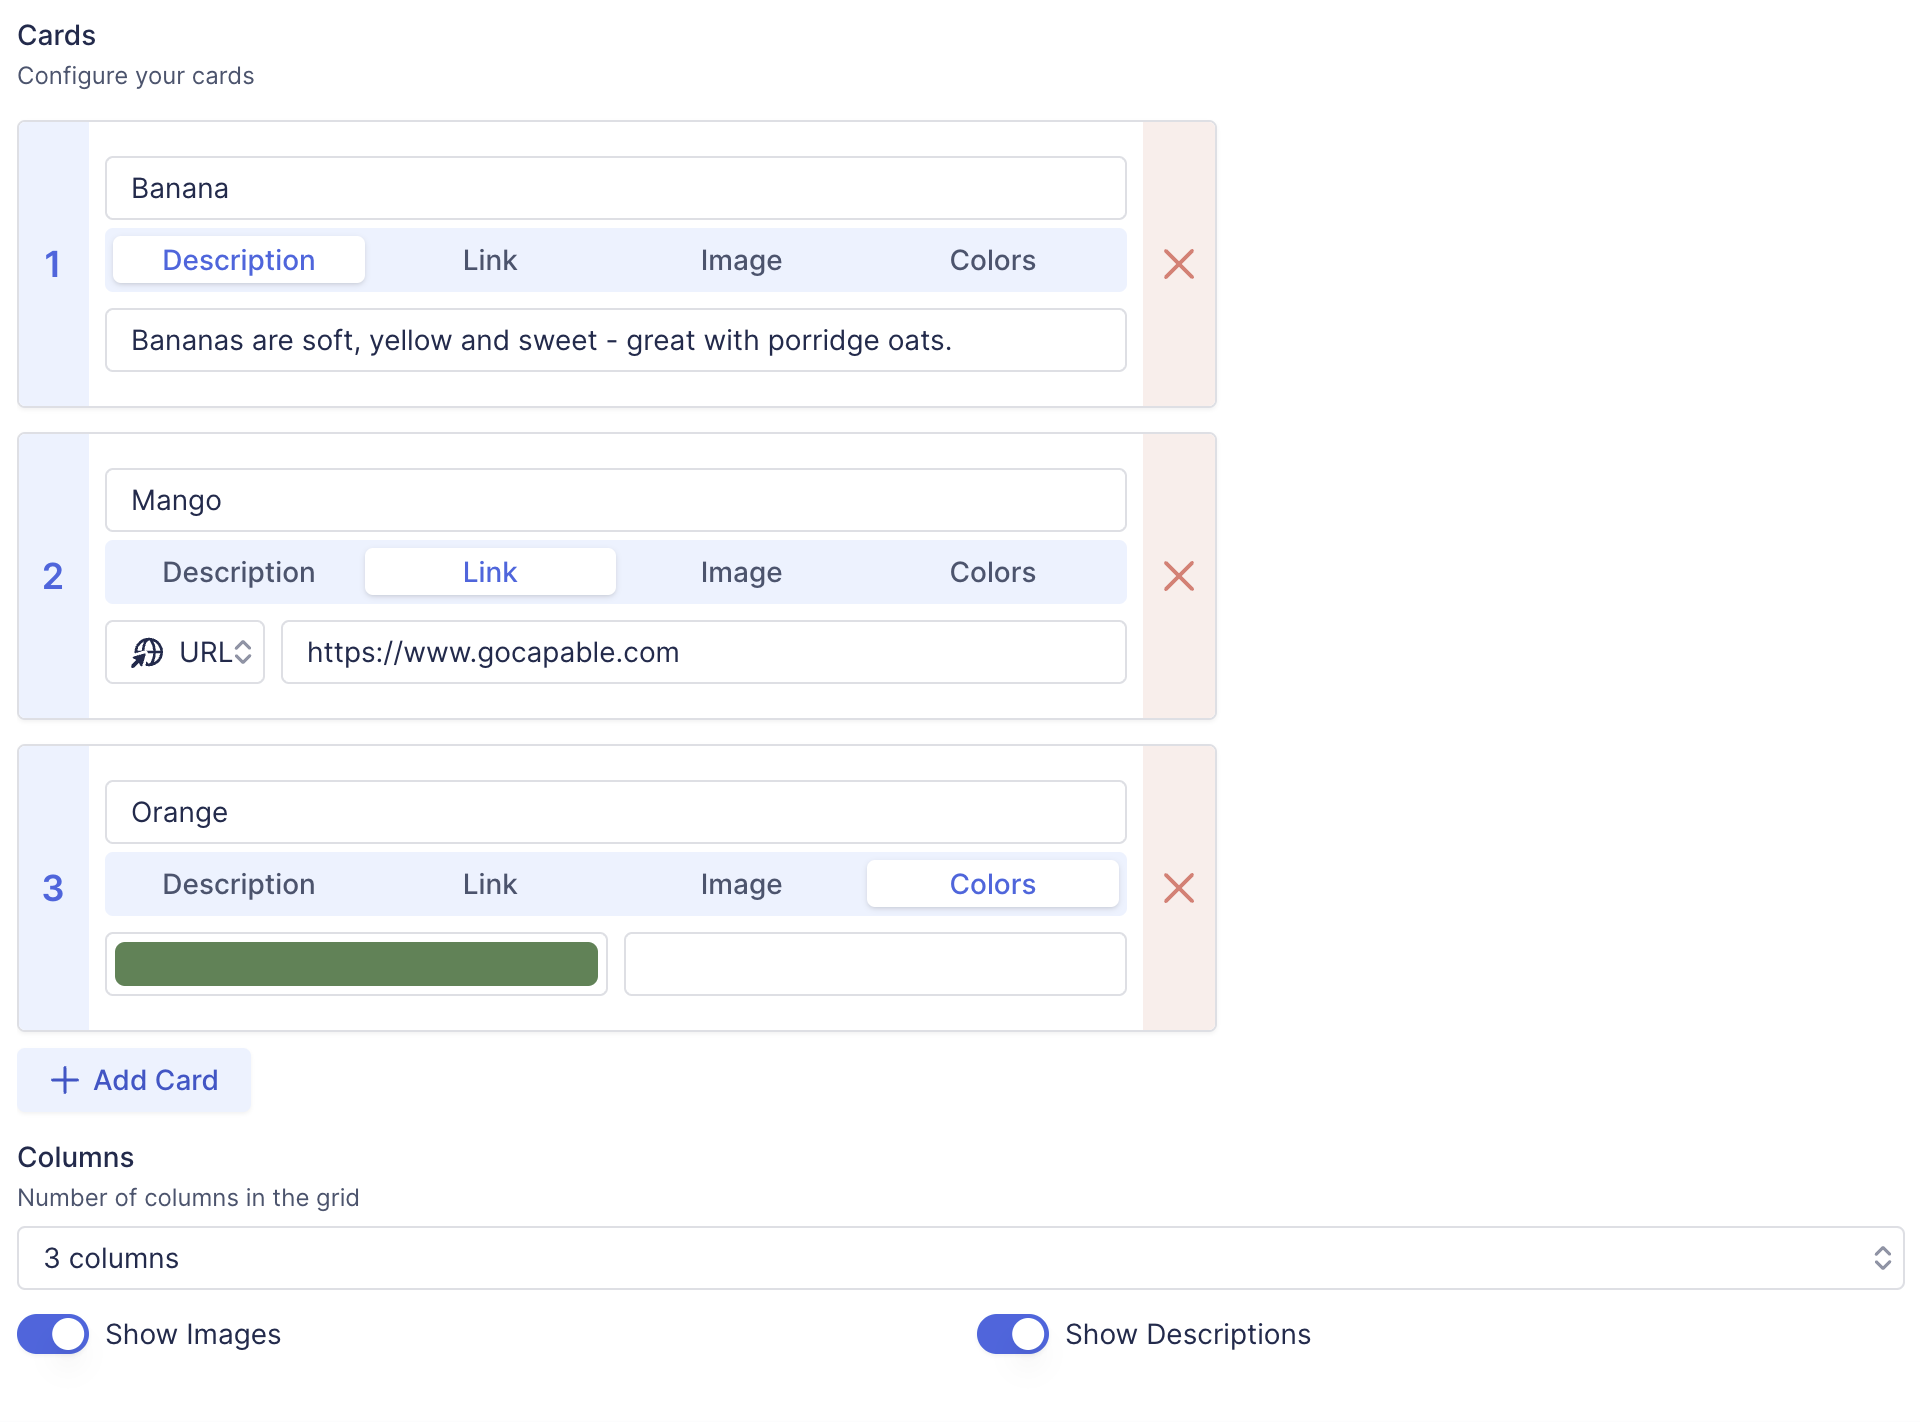Click the plus icon beside Add Card
This screenshot has width=1920, height=1422.
click(65, 1080)
